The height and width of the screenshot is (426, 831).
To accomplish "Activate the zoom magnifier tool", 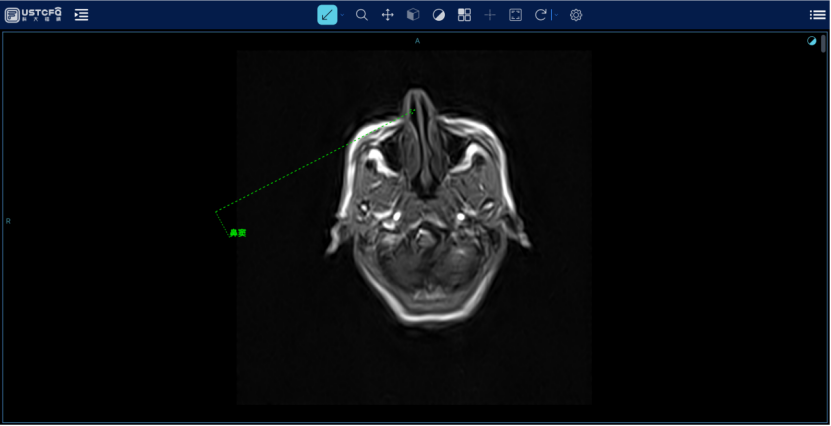I will (362, 15).
